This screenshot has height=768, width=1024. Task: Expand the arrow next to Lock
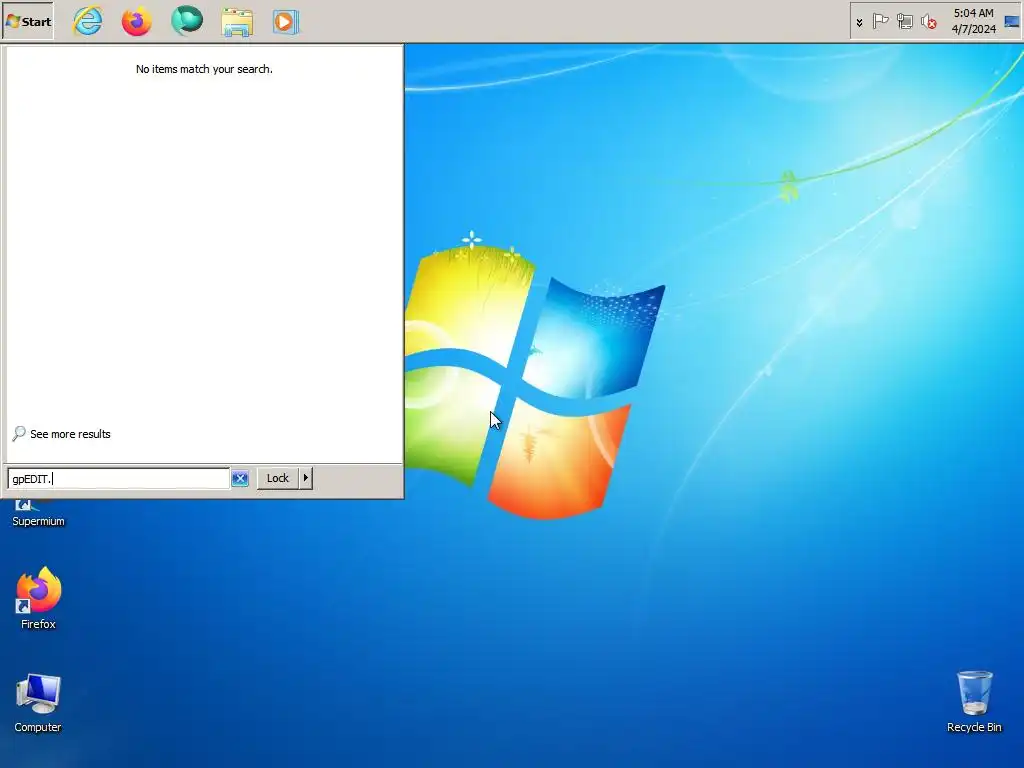click(x=306, y=478)
